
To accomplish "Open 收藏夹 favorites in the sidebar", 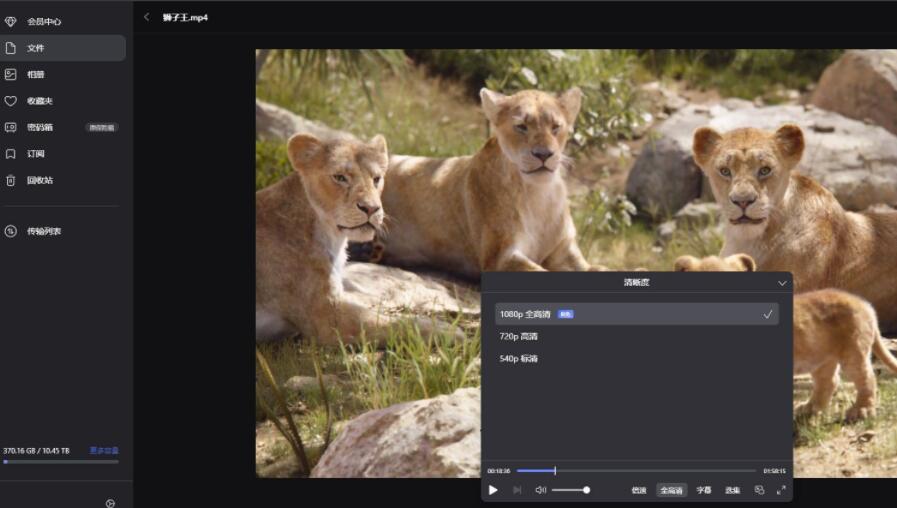I will [40, 101].
